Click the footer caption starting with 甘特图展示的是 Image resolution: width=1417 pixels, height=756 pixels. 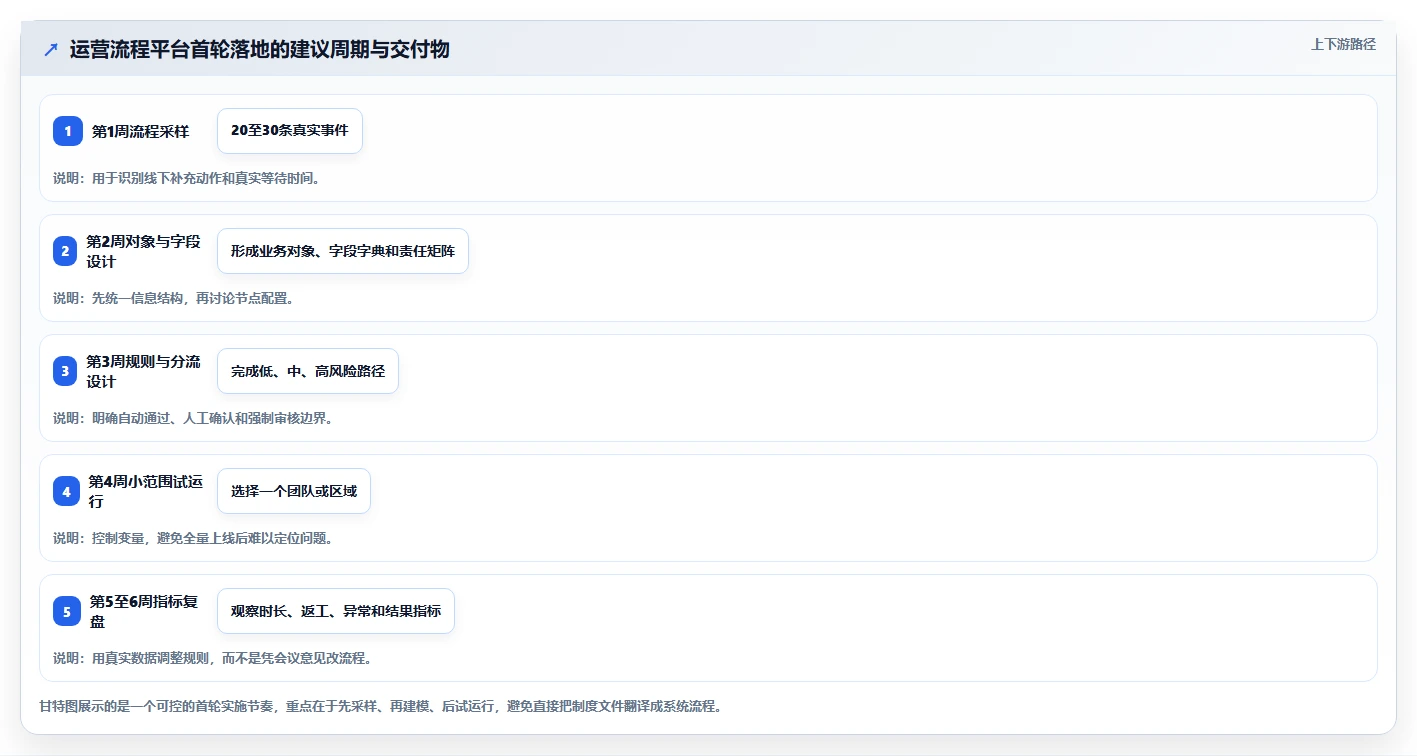pyautogui.click(x=381, y=706)
